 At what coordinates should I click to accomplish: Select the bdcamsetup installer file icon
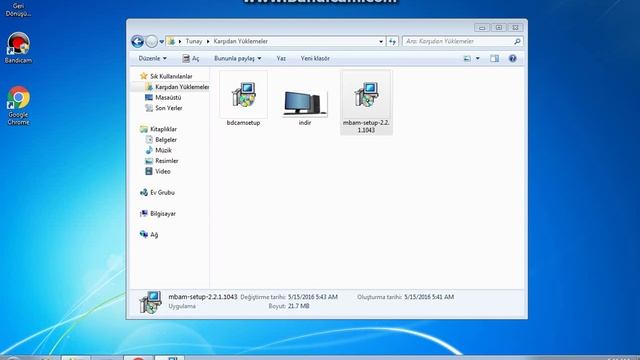(244, 94)
